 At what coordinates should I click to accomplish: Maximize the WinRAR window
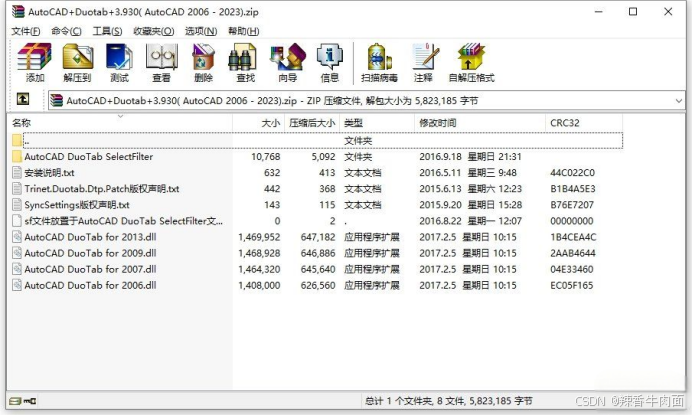633,12
